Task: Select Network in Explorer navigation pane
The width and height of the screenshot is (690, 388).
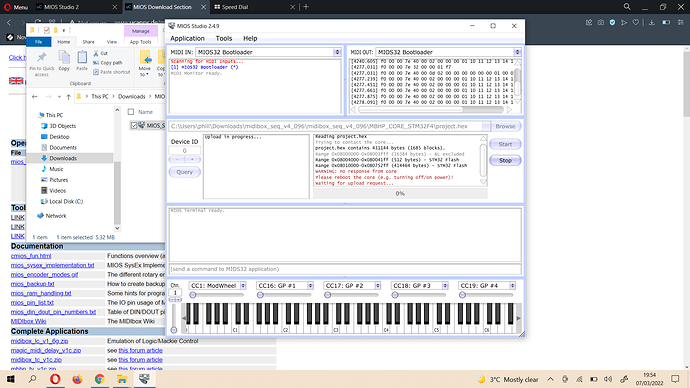Action: tap(55, 216)
